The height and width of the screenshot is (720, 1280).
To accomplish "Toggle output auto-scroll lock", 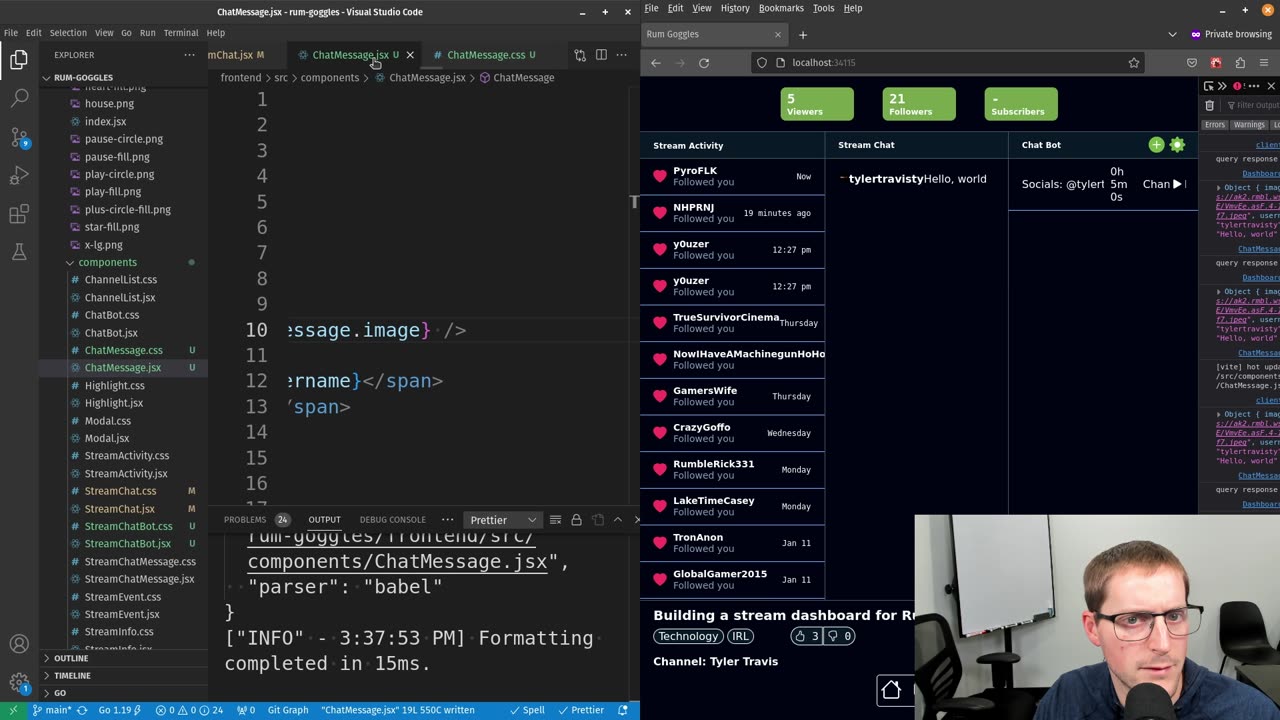I will 576,520.
